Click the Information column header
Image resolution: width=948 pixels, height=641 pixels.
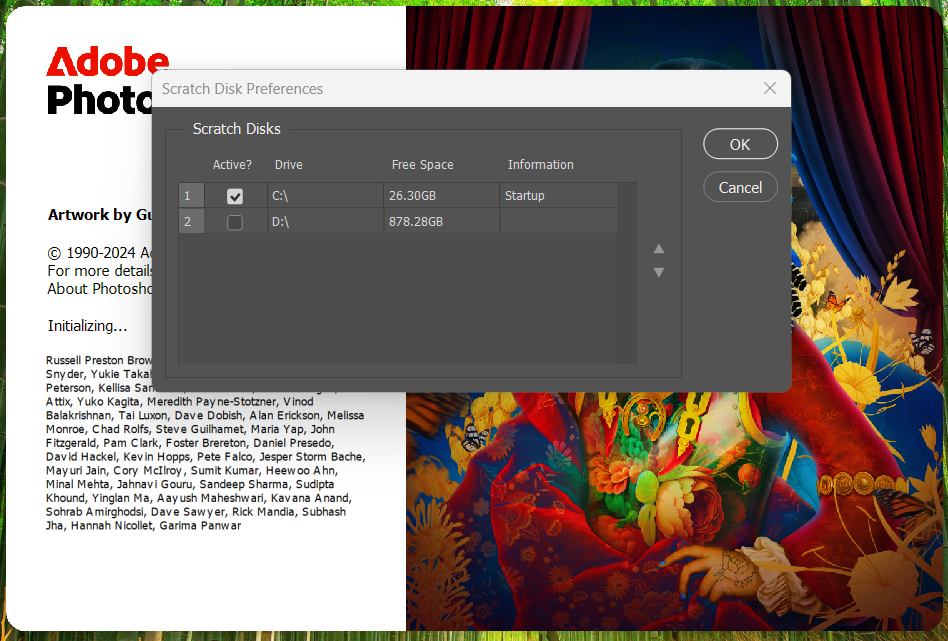coord(541,164)
